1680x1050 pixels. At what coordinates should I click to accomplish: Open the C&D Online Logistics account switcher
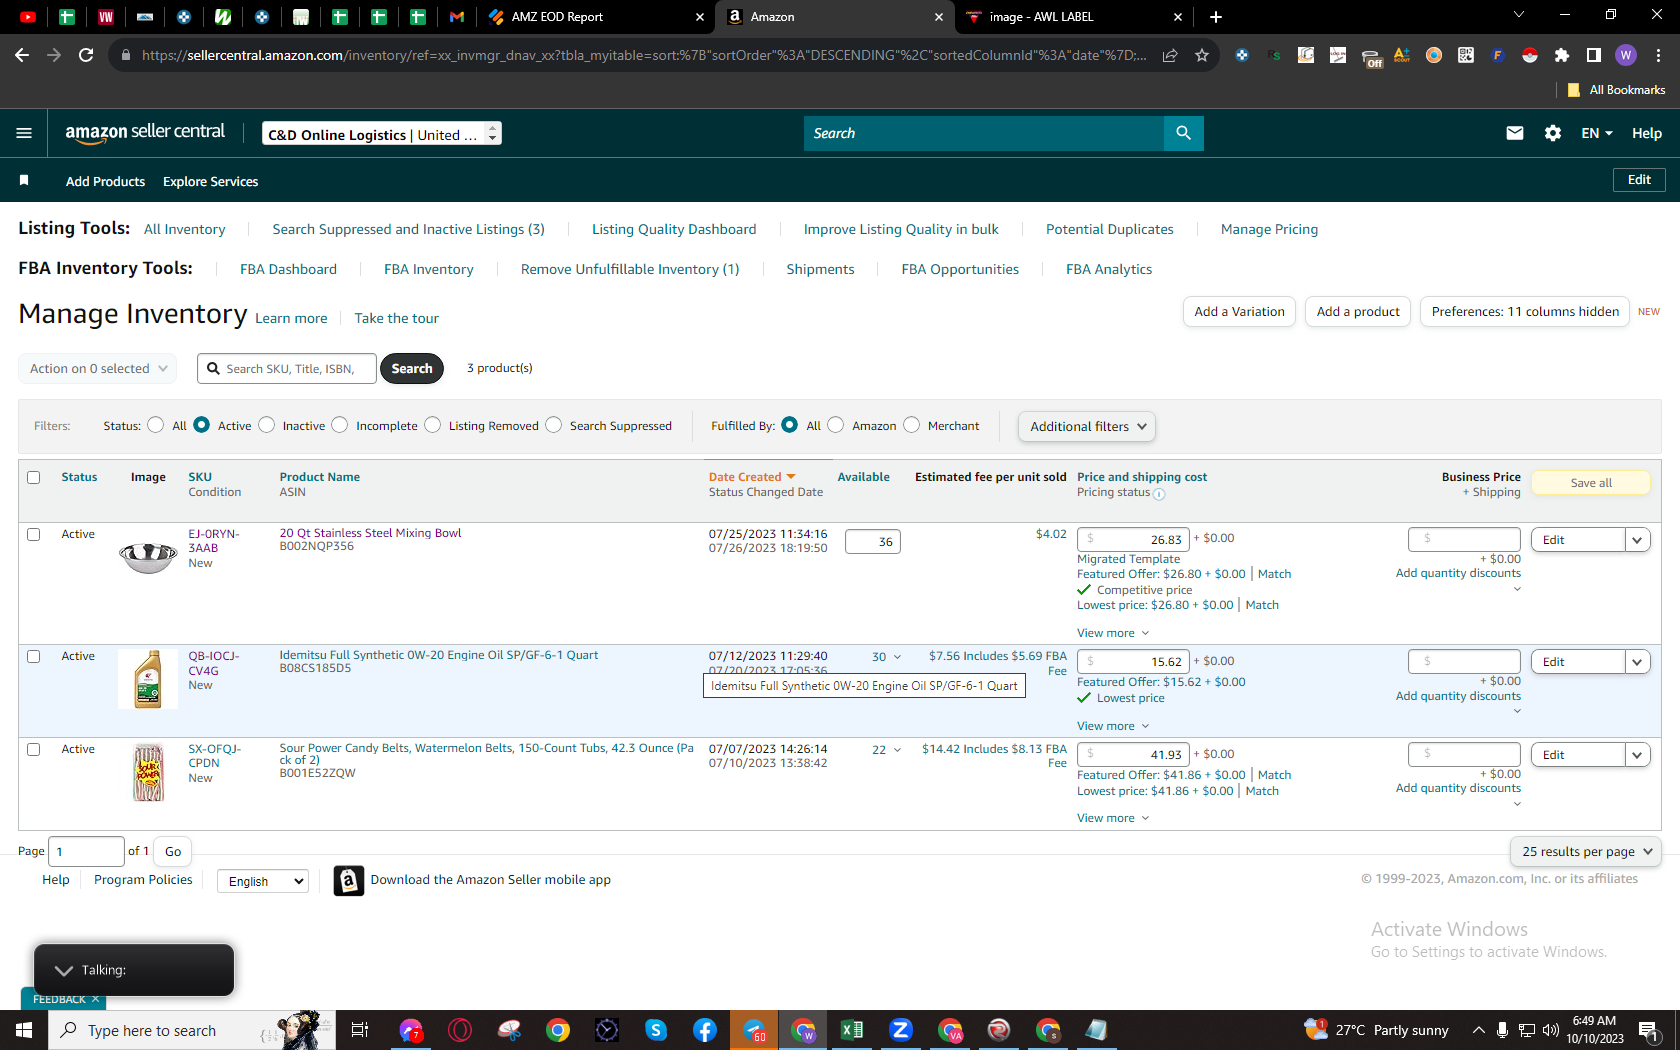[382, 134]
